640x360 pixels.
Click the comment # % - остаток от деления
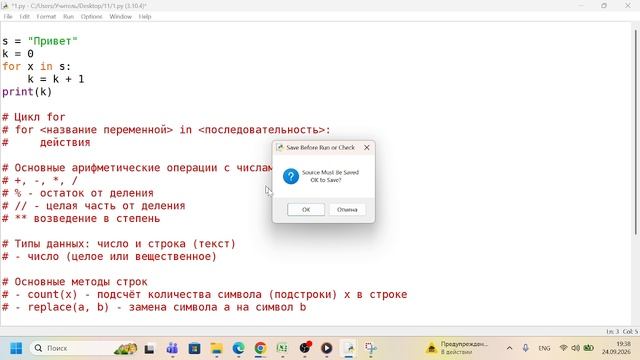tap(78, 193)
